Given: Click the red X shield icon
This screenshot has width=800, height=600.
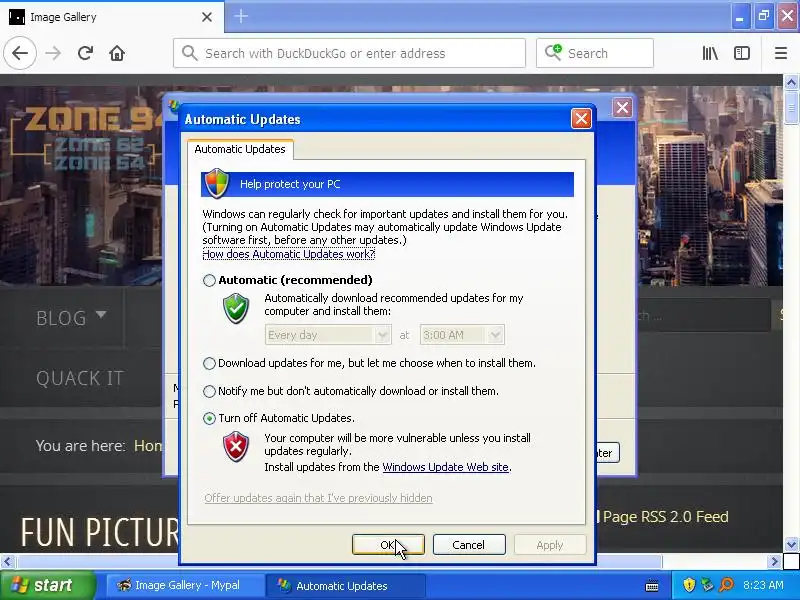Looking at the screenshot, I should (236, 446).
